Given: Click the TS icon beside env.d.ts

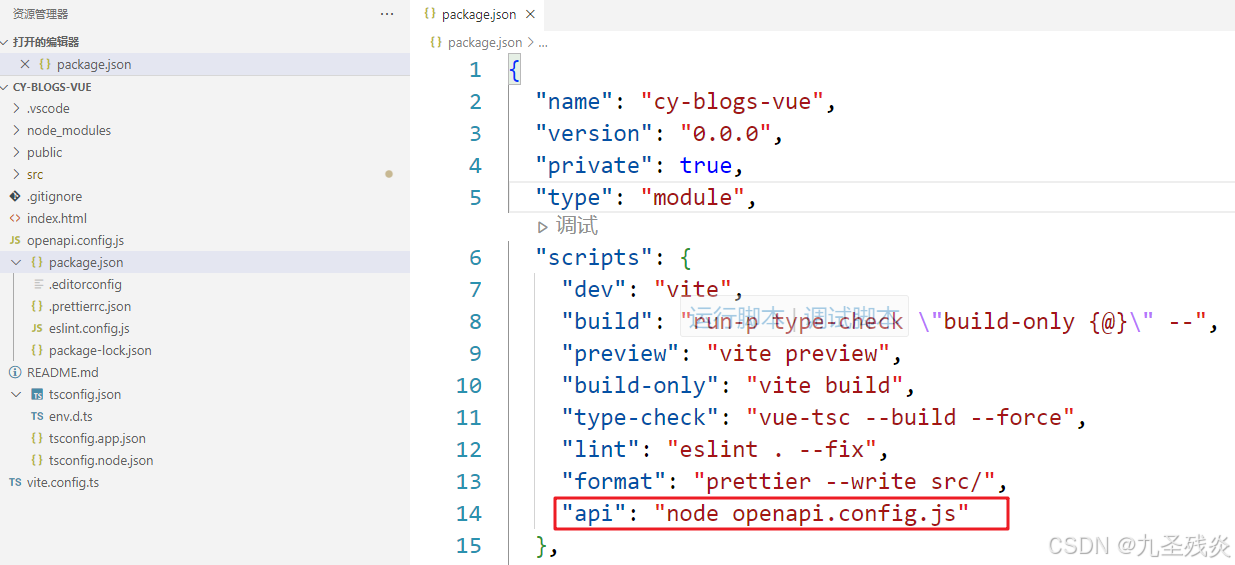Looking at the screenshot, I should [37, 416].
